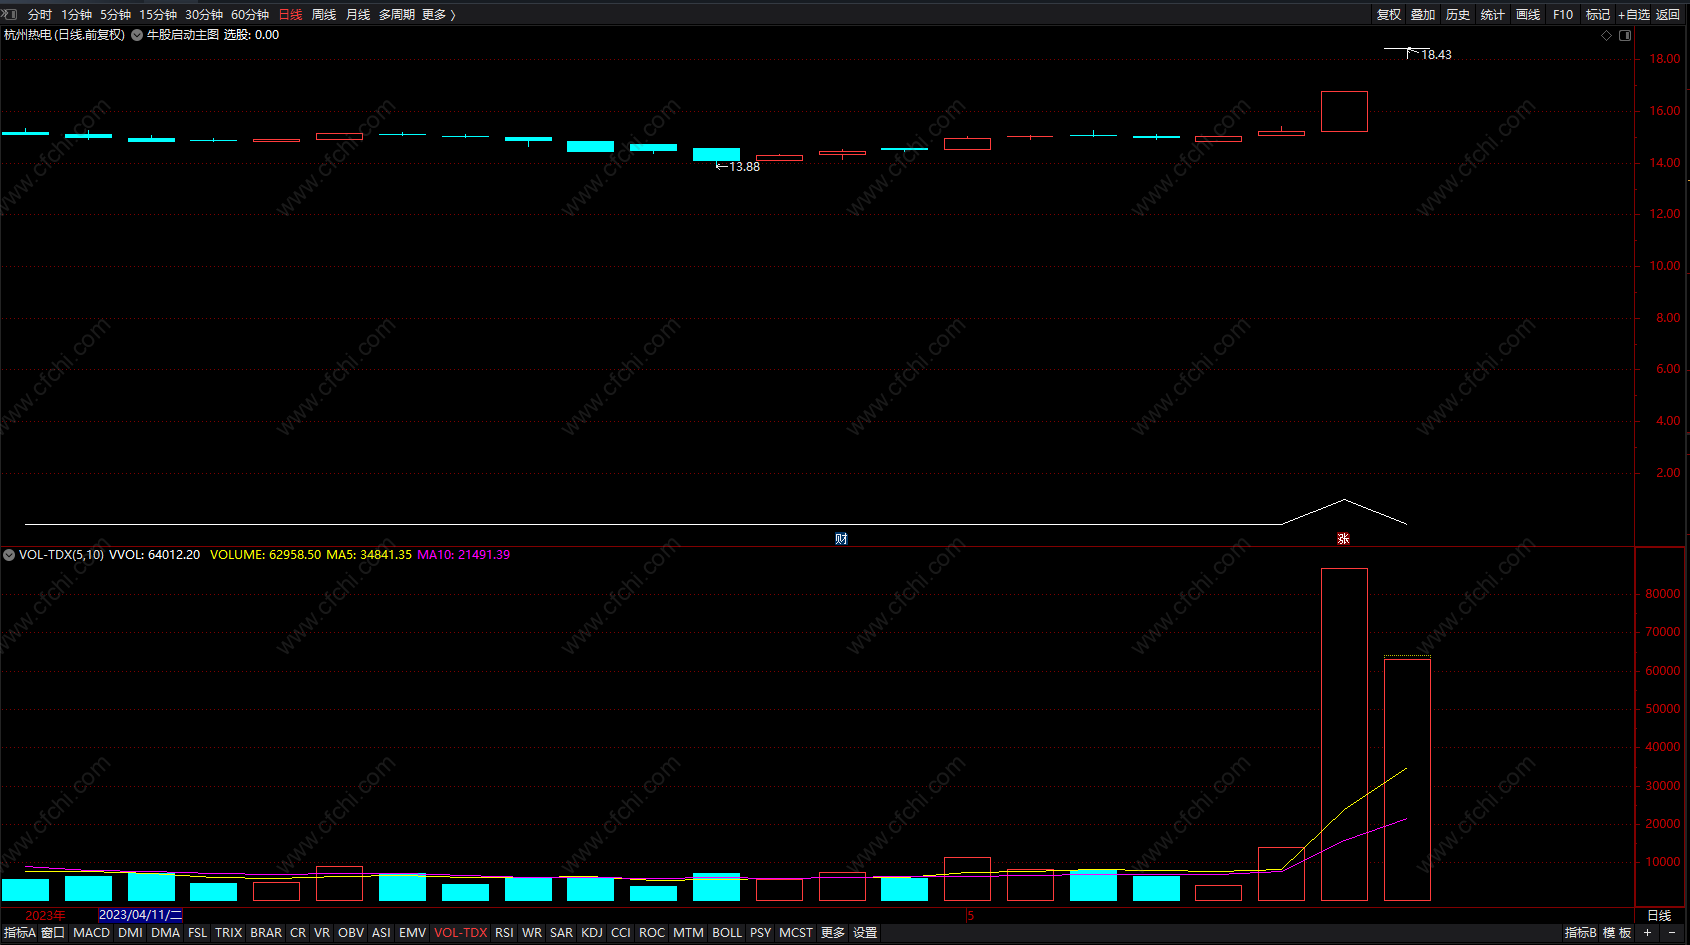Open the 多周期 multi-period view
This screenshot has height=945, width=1690.
tap(397, 15)
